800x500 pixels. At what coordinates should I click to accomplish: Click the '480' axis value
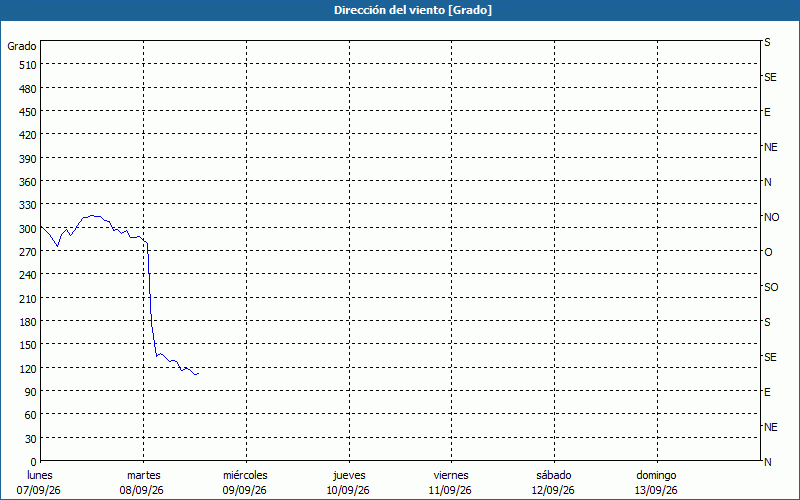coord(28,89)
